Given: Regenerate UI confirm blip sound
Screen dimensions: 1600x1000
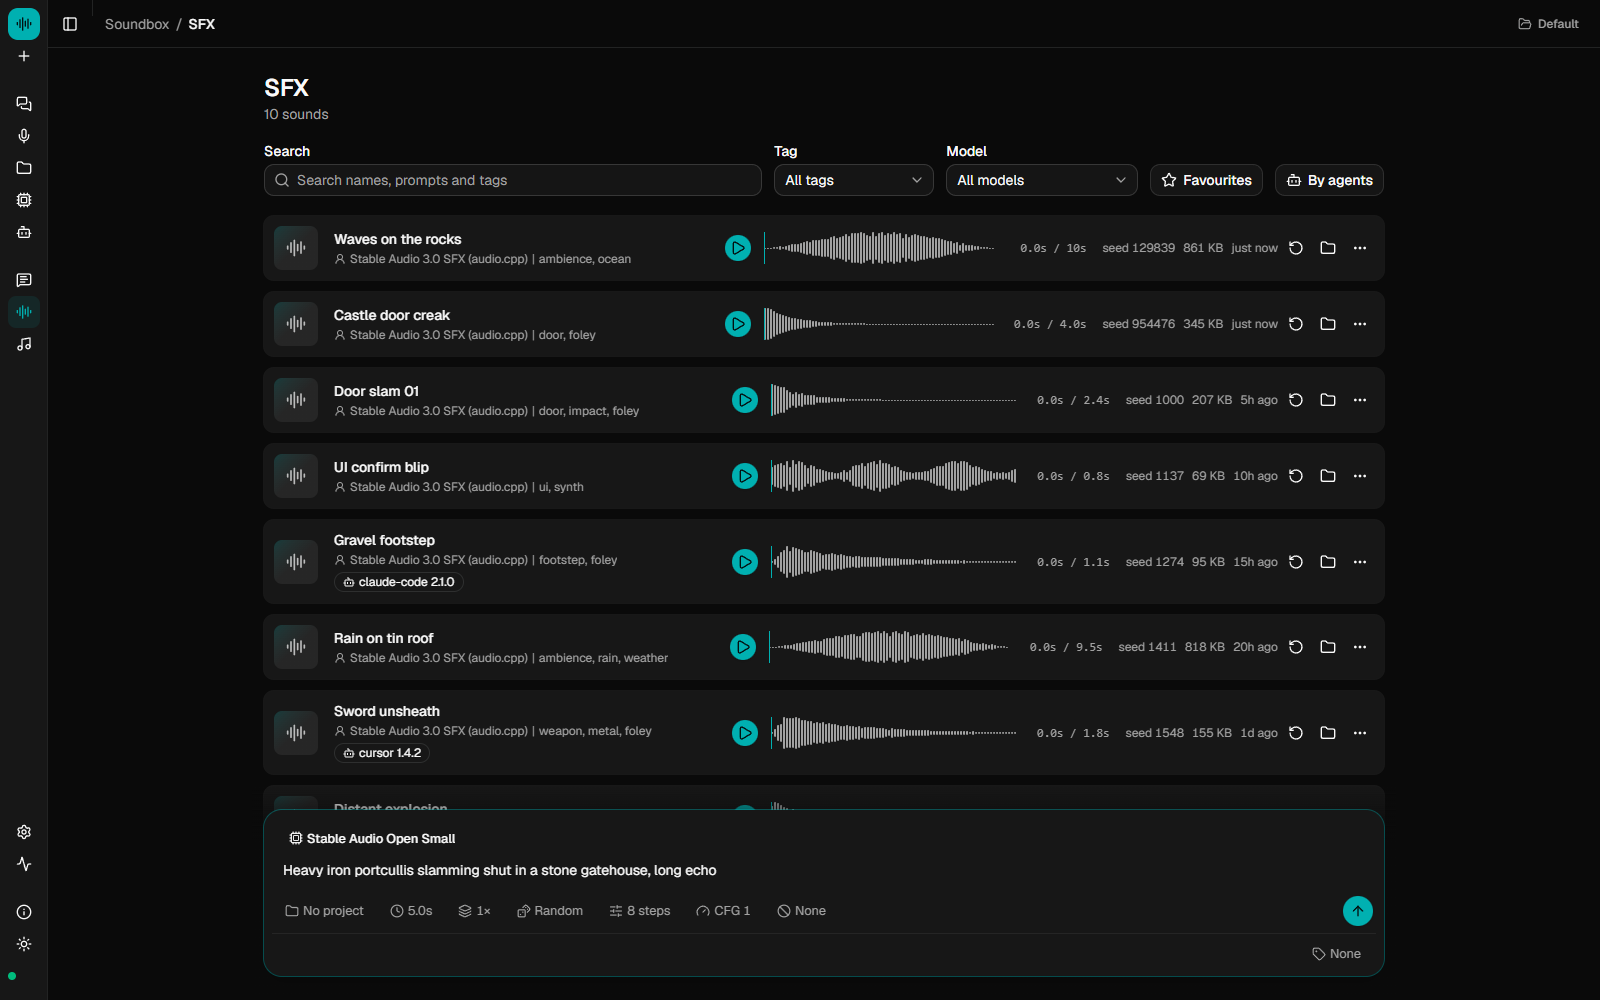Looking at the screenshot, I should (x=1296, y=476).
